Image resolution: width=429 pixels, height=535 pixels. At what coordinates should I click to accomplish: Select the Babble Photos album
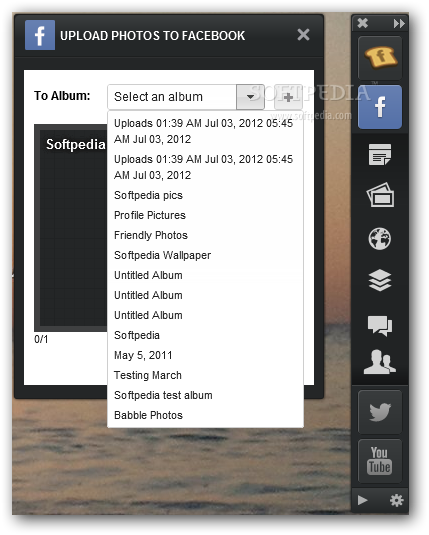pos(205,415)
